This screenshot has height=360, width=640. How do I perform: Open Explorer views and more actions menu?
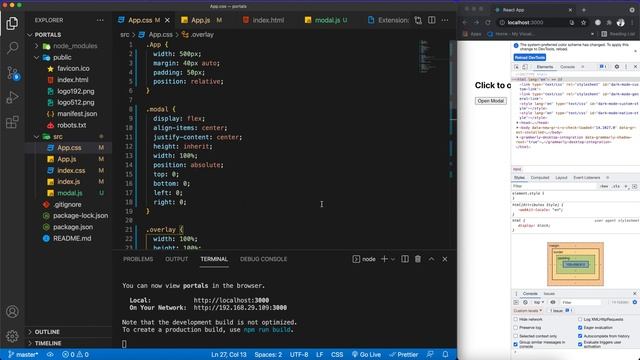pyautogui.click(x=100, y=20)
